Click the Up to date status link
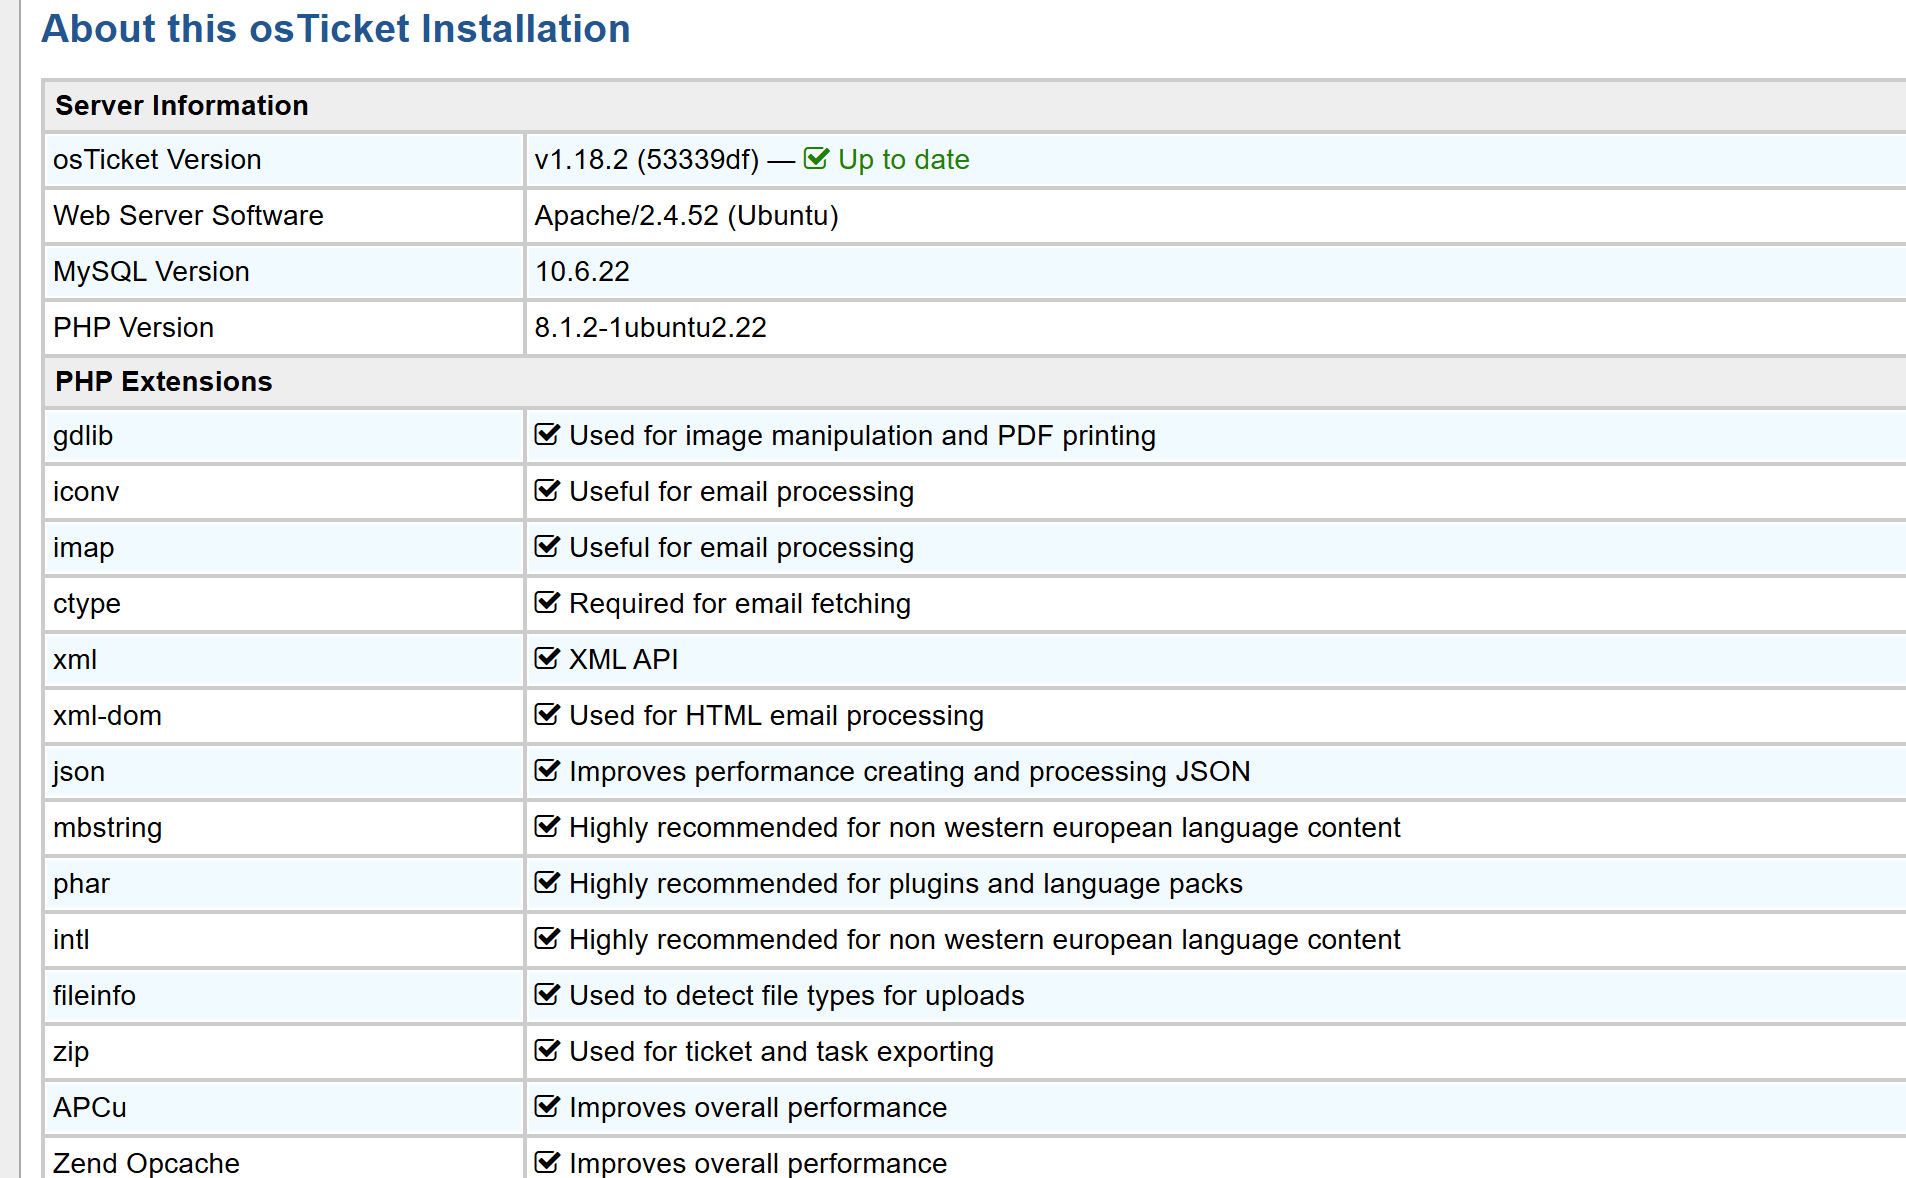This screenshot has width=1906, height=1178. coord(903,160)
